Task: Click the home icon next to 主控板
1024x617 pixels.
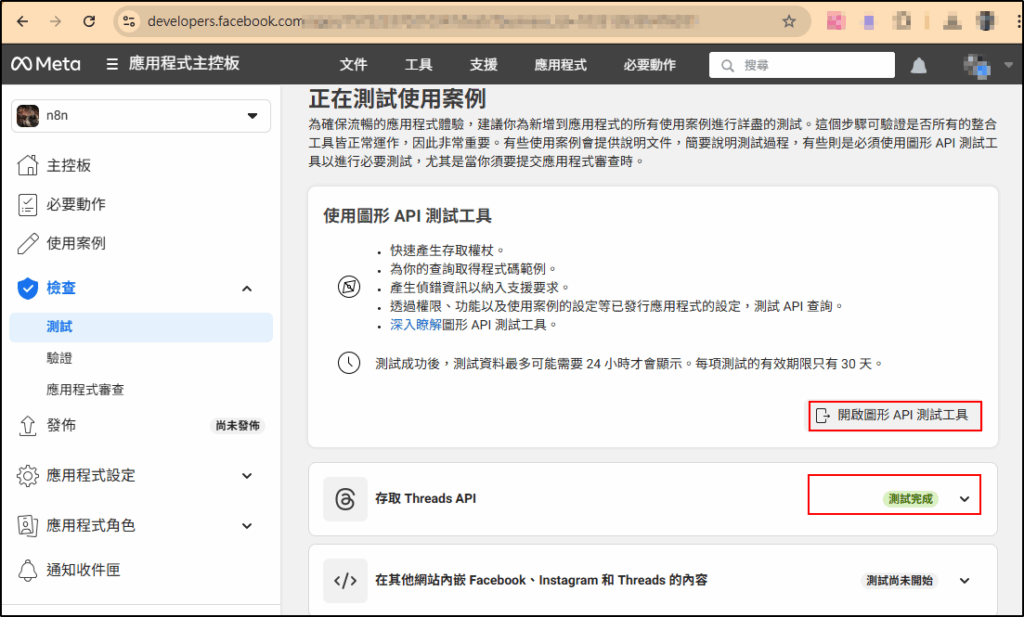Action: 27,165
